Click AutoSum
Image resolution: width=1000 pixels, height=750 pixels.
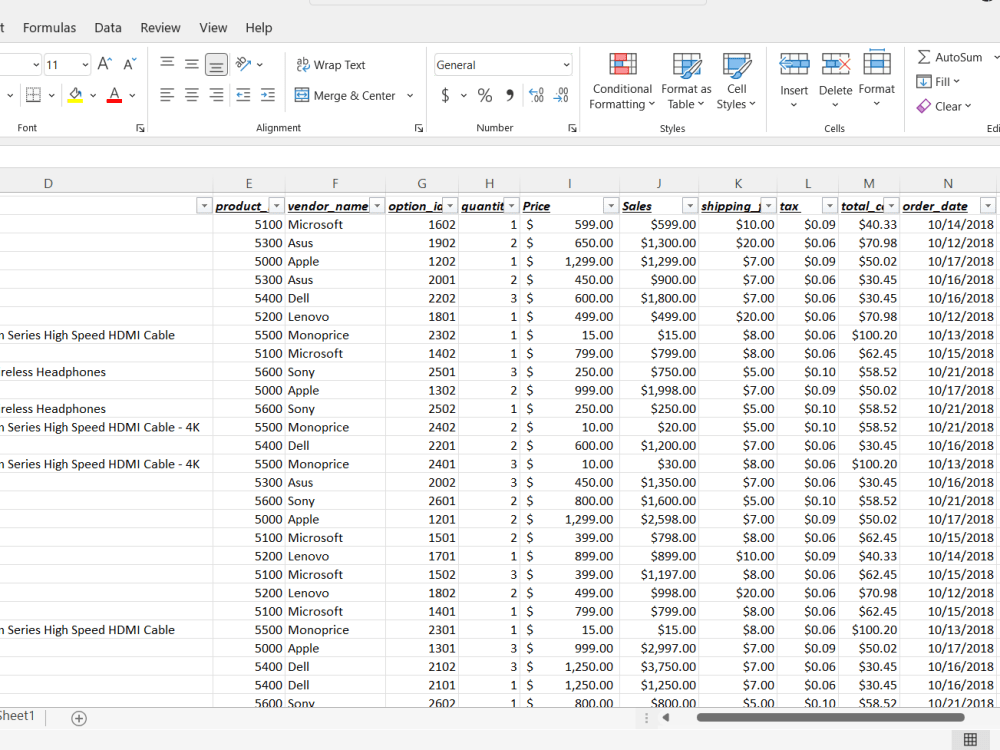(x=950, y=57)
